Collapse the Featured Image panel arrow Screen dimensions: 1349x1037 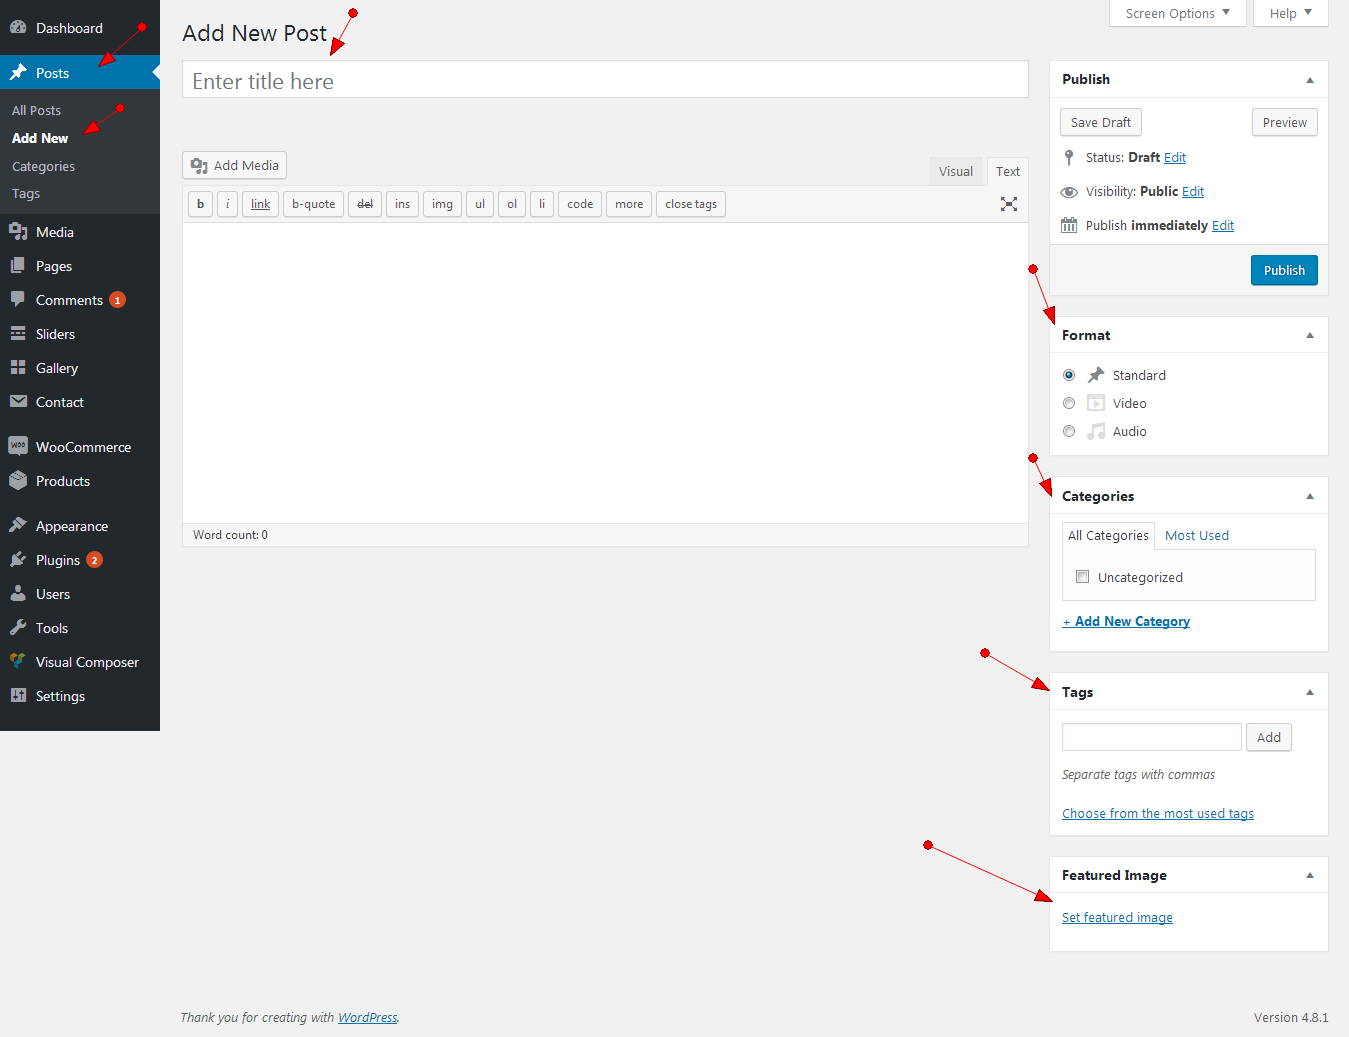point(1310,876)
